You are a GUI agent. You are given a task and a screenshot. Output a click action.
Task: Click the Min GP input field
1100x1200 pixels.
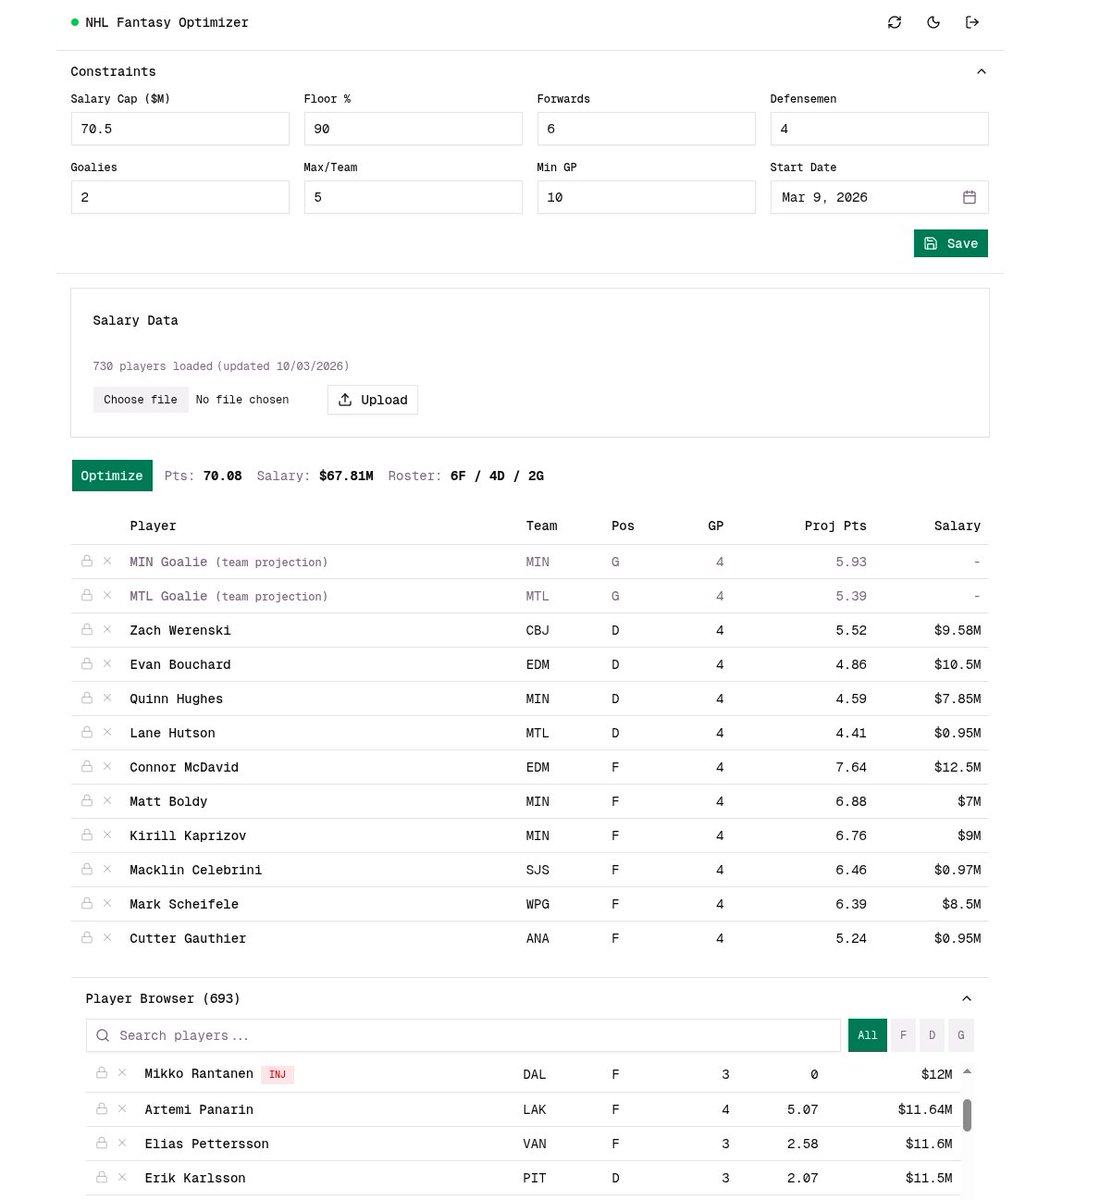click(x=646, y=197)
